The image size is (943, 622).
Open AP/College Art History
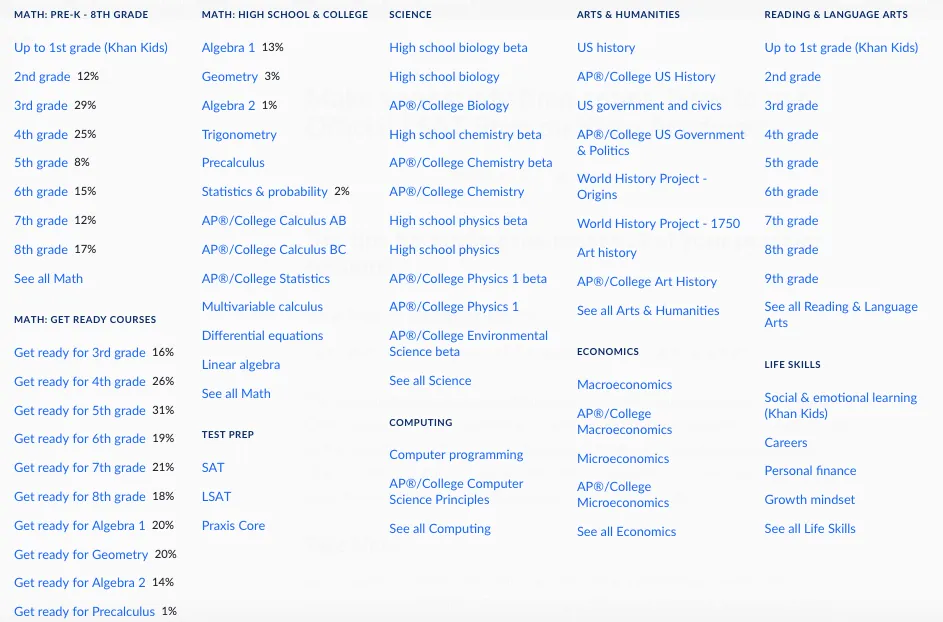click(647, 282)
